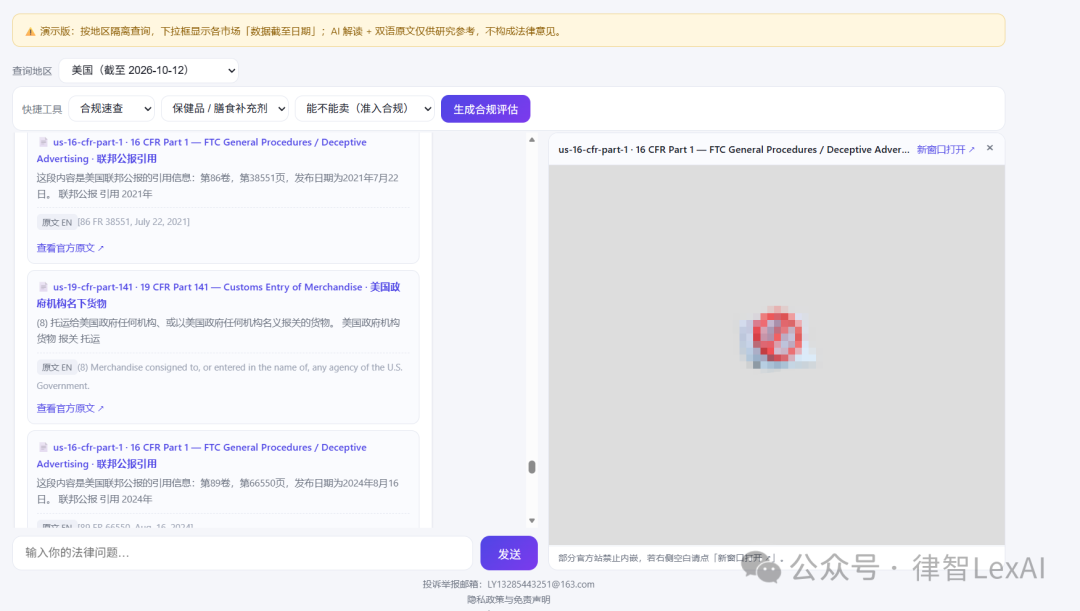This screenshot has width=1080, height=611.
Task: Click the blocked-content icon in the preview pane
Action: (777, 337)
